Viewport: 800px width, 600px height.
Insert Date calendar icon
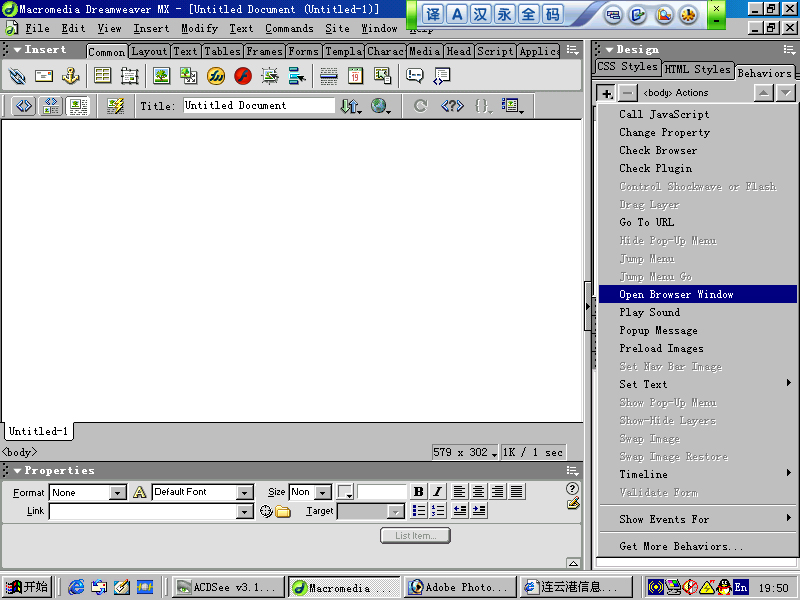(x=356, y=76)
